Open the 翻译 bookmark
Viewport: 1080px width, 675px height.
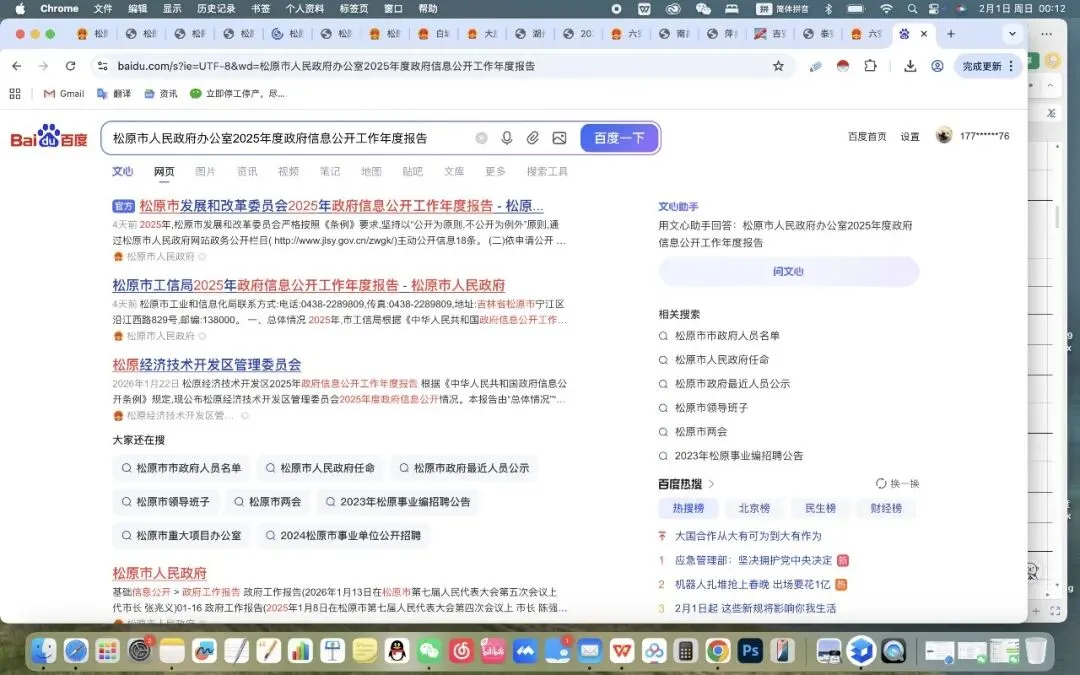[x=114, y=94]
